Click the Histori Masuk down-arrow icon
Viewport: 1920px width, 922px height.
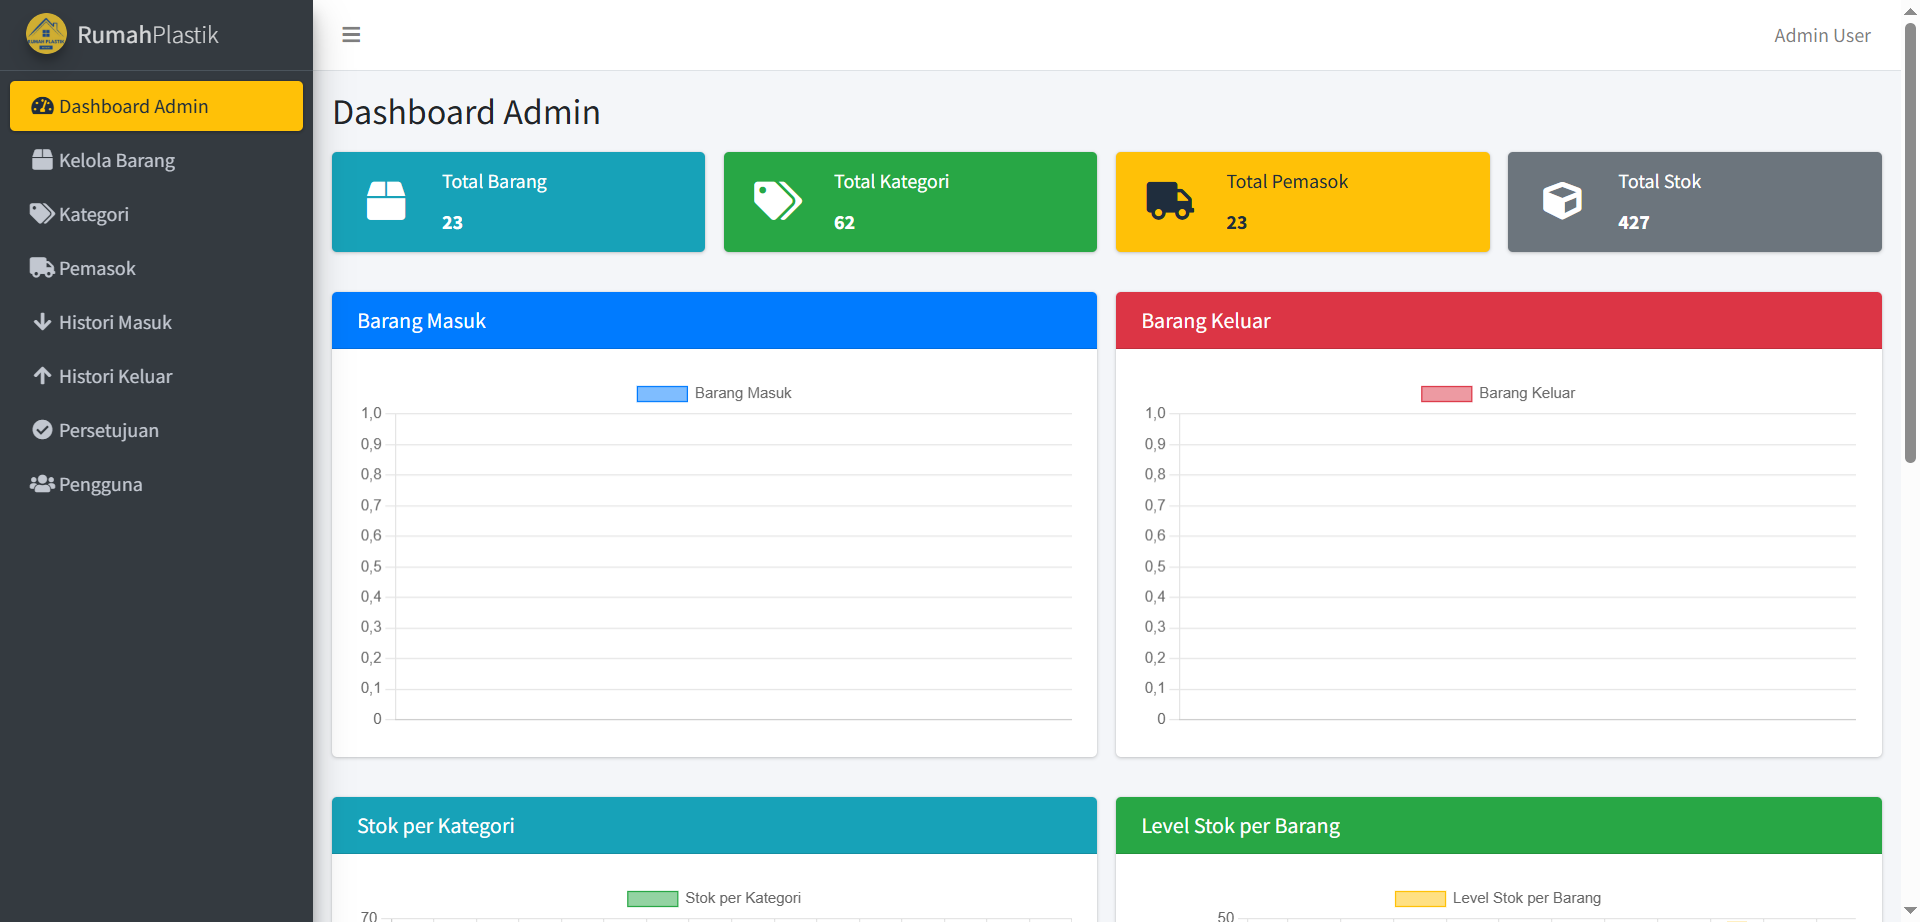[42, 322]
